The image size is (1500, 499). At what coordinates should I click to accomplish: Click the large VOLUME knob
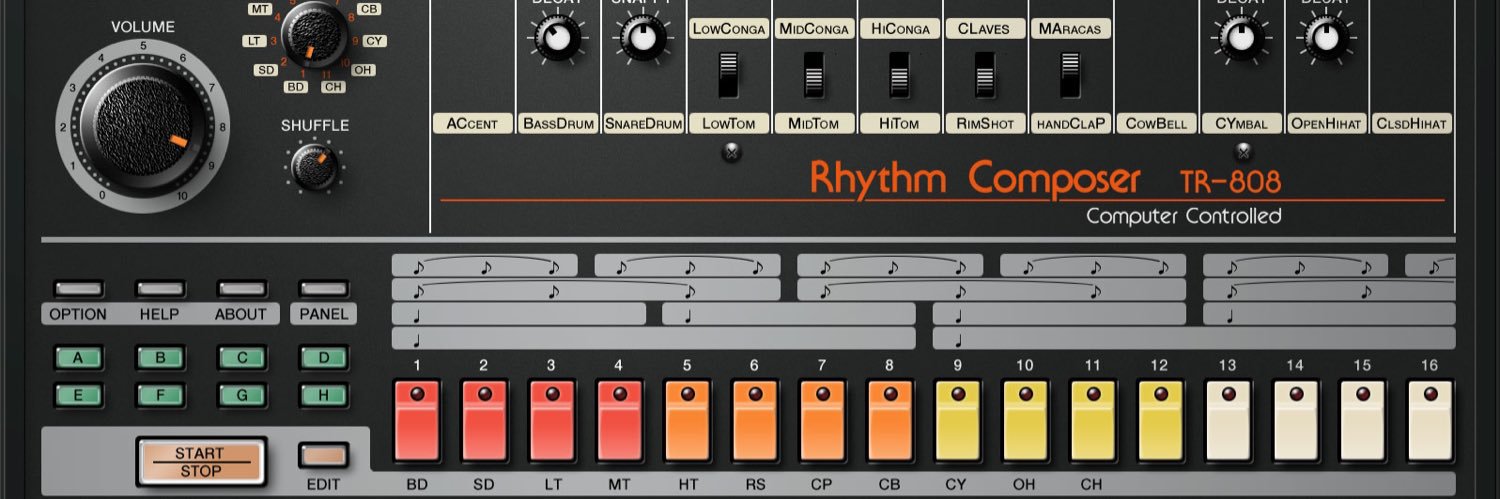[143, 127]
